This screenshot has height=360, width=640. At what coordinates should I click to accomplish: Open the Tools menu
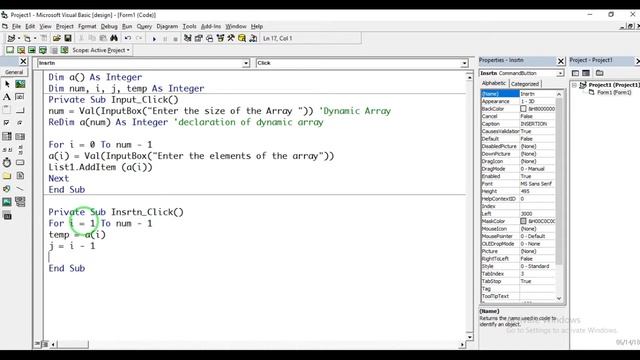(189, 27)
